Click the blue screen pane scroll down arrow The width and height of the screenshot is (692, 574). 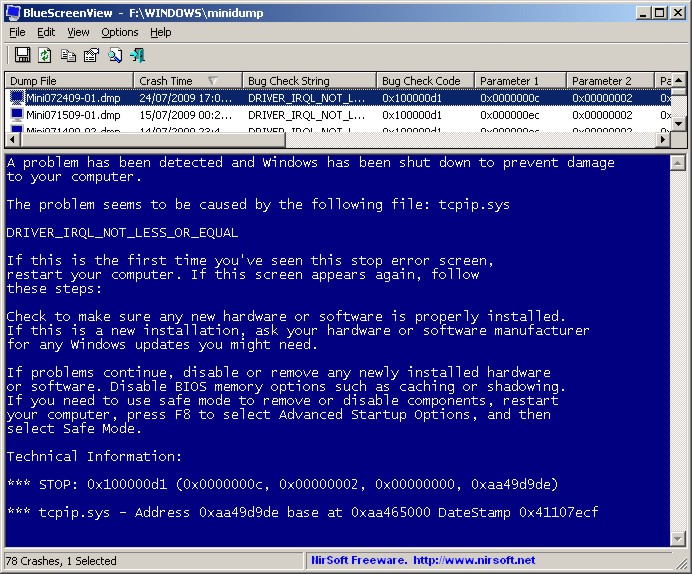point(677,539)
